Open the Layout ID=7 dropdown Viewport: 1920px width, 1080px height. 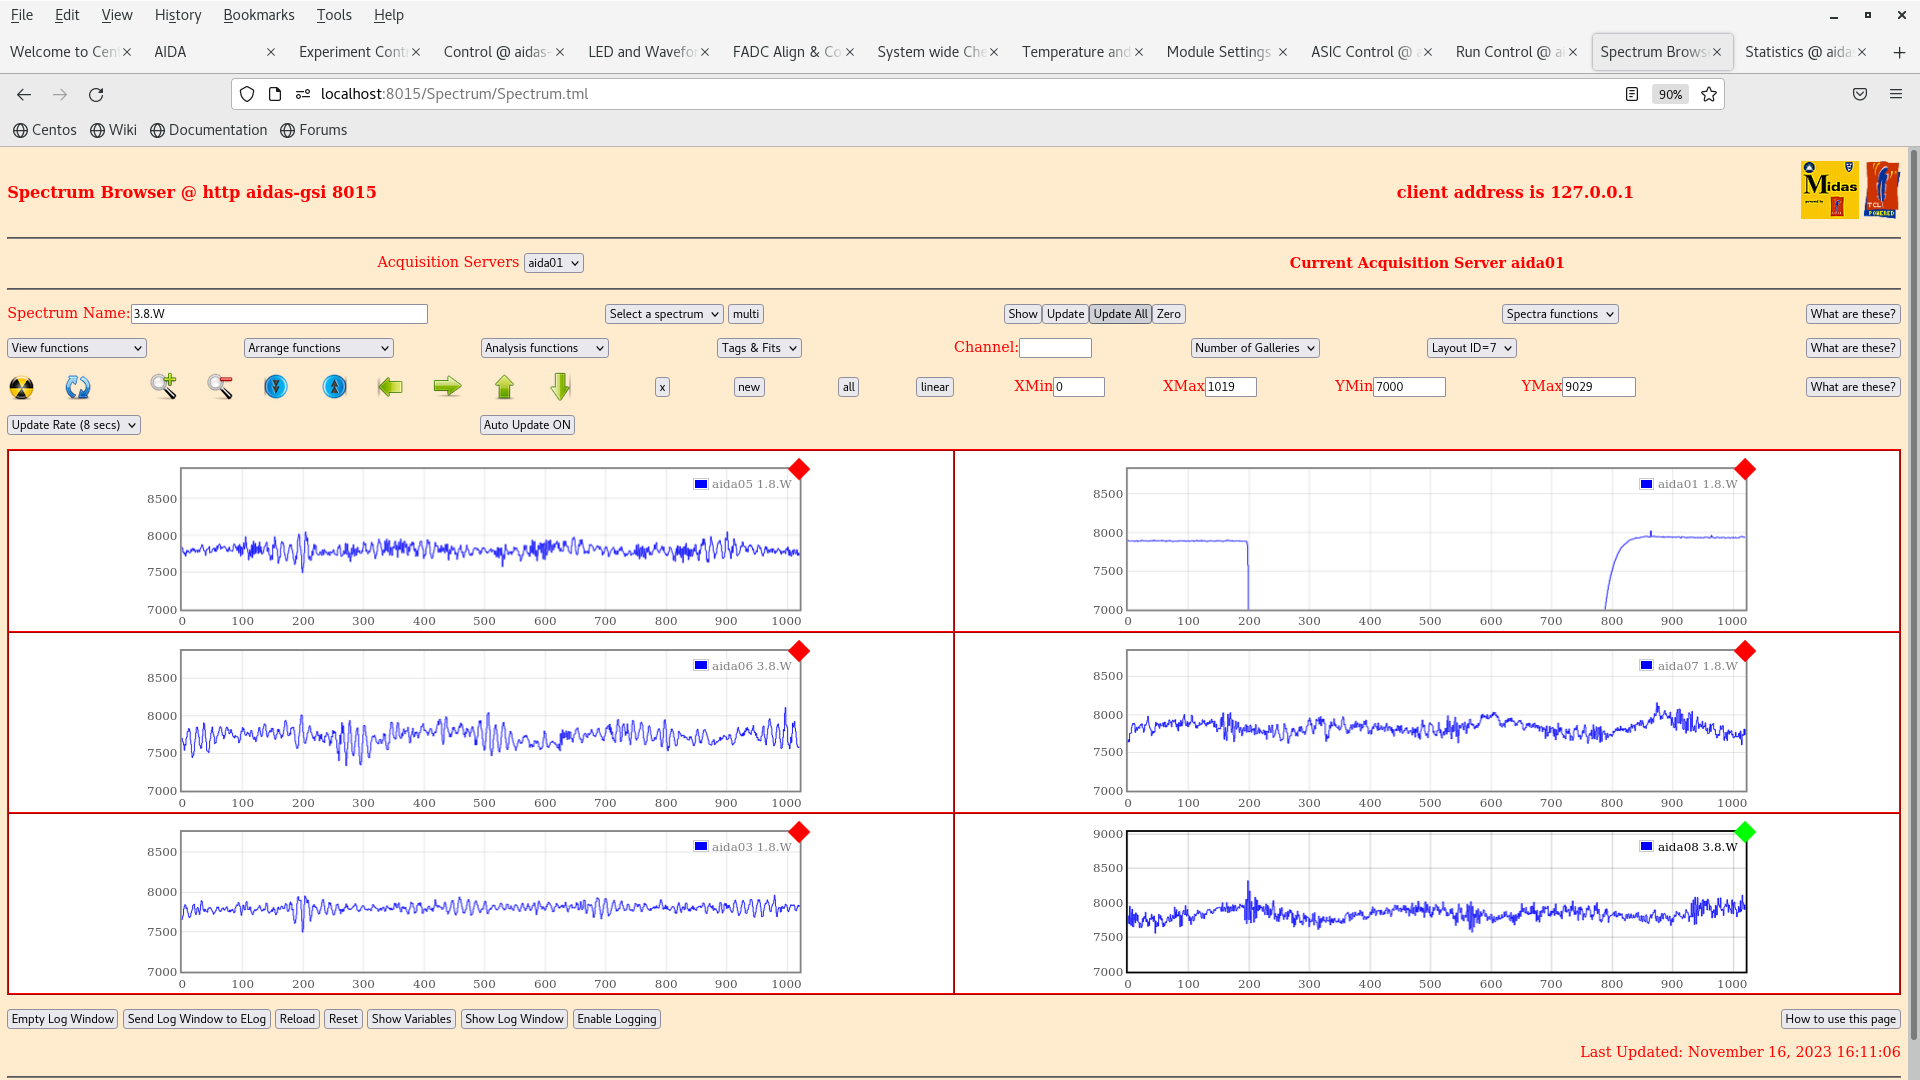point(1471,348)
